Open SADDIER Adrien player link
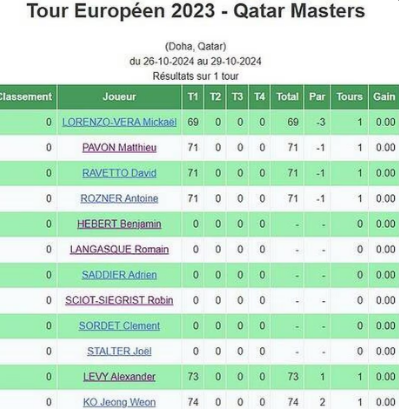Viewport: 399px width, 409px height. [119, 275]
